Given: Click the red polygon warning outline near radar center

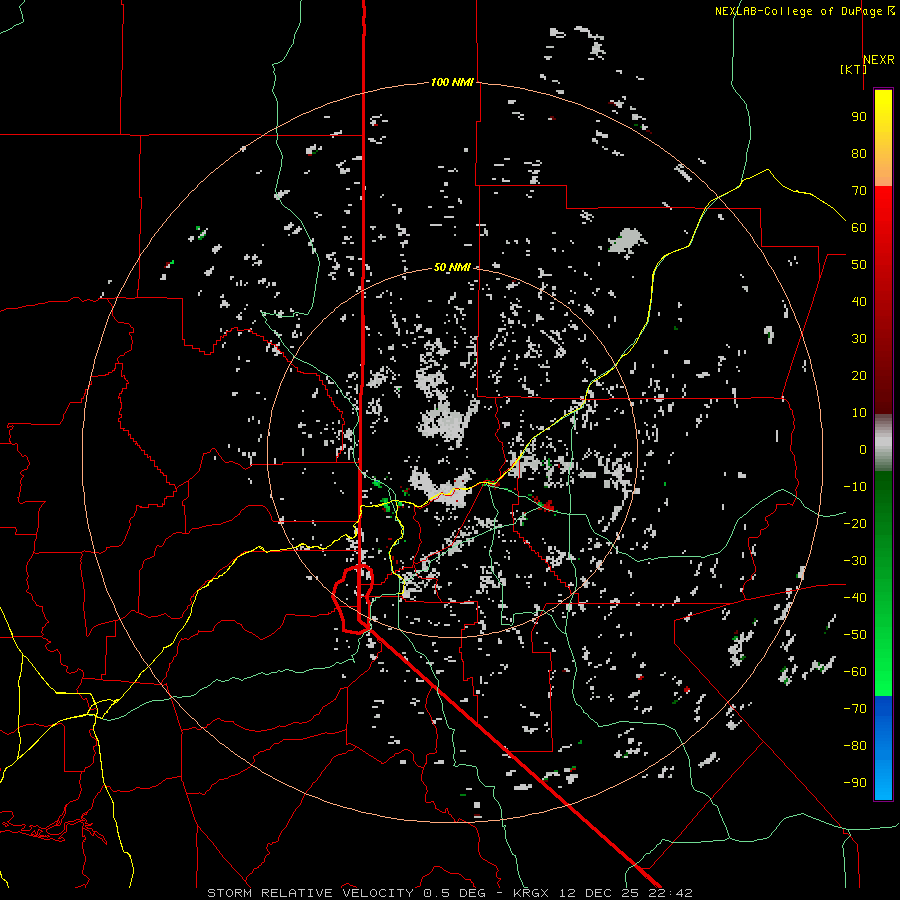Looking at the screenshot, I should tap(353, 598).
